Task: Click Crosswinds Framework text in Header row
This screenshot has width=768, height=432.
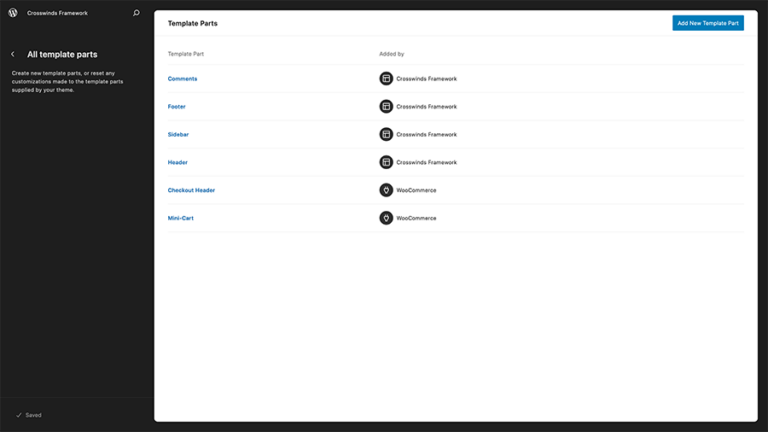Action: pyautogui.click(x=427, y=163)
